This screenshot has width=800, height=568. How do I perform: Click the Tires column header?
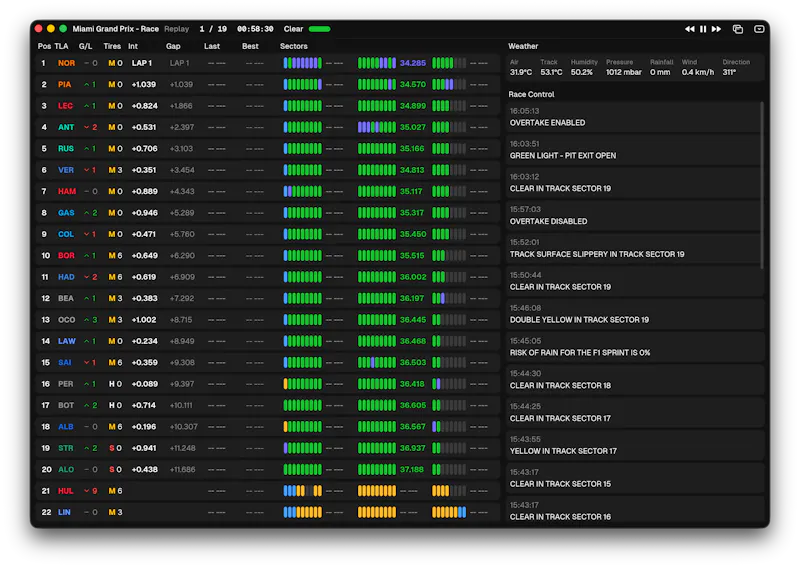112,46
